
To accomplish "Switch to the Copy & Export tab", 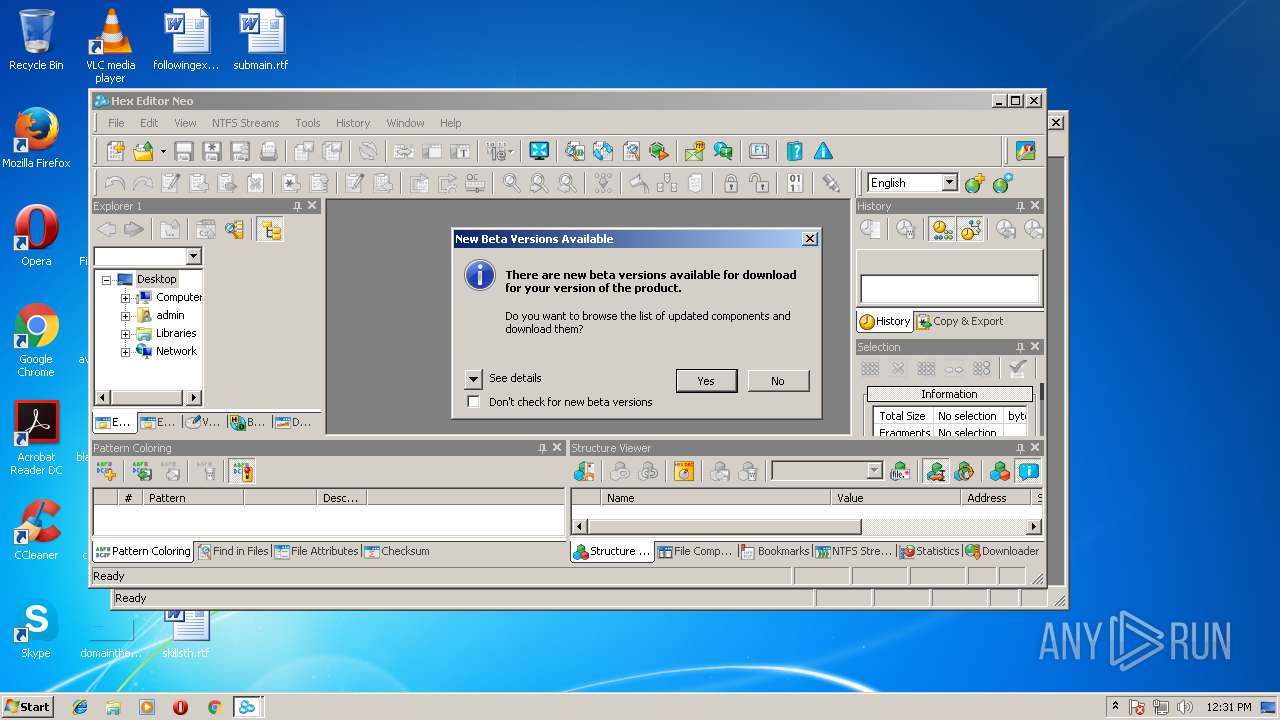I will pyautogui.click(x=960, y=321).
